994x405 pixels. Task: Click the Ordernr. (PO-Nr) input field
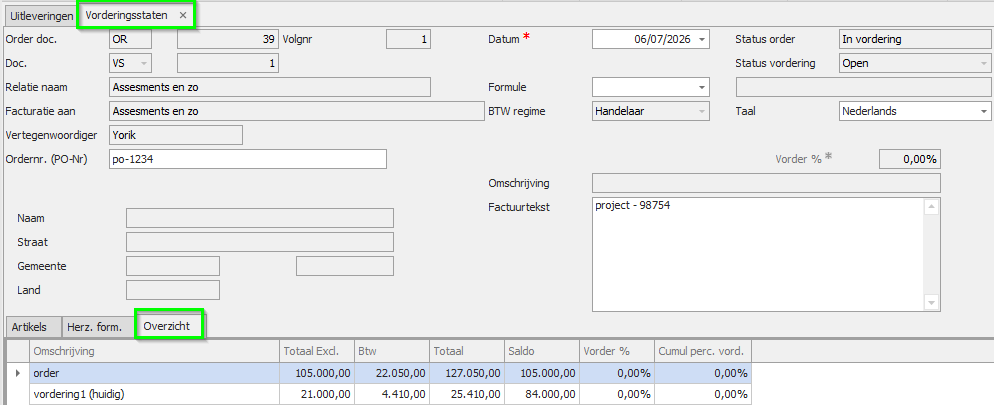tap(248, 159)
